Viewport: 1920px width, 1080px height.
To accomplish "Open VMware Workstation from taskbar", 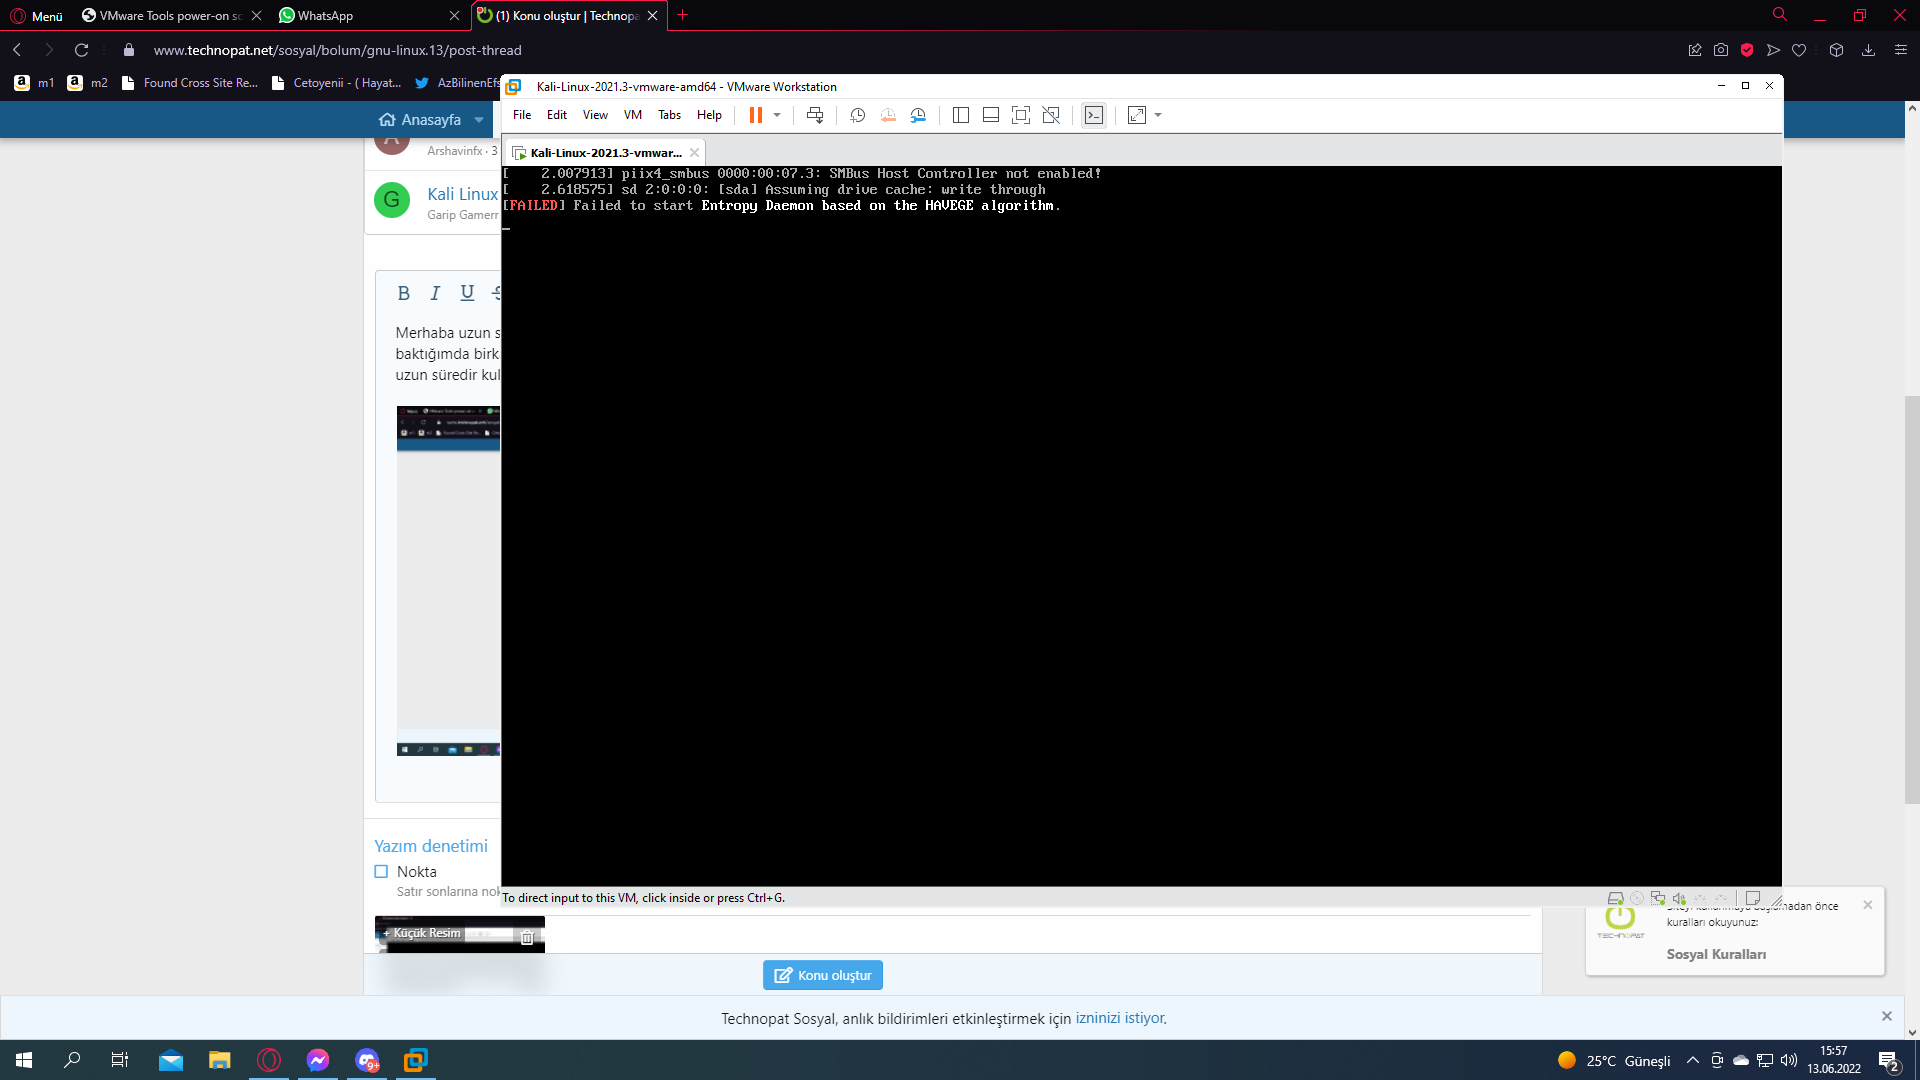I will pos(415,1060).
